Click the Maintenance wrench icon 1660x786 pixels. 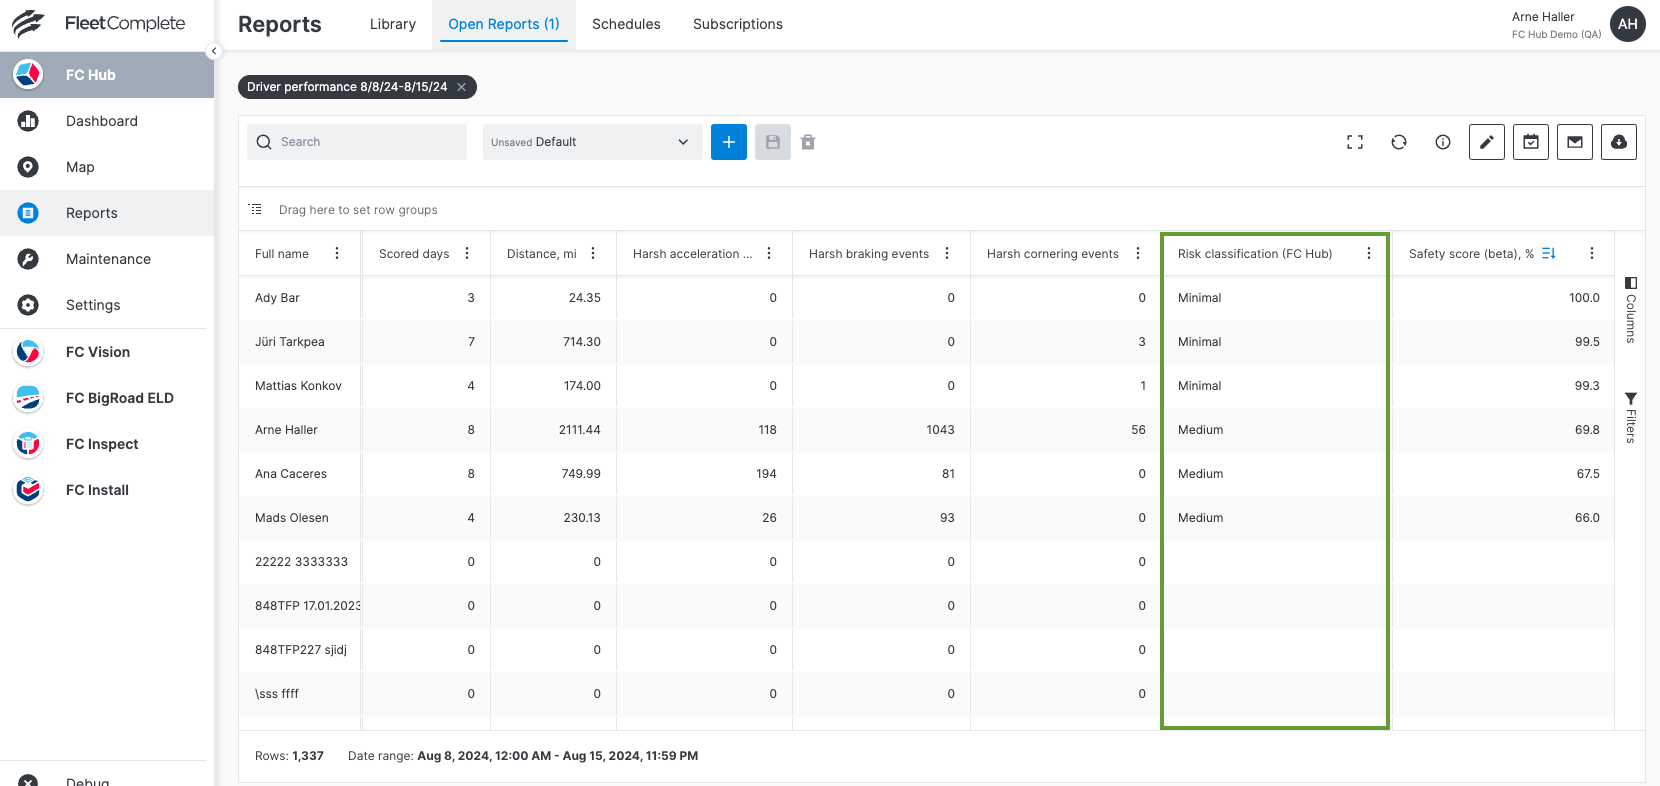[28, 259]
